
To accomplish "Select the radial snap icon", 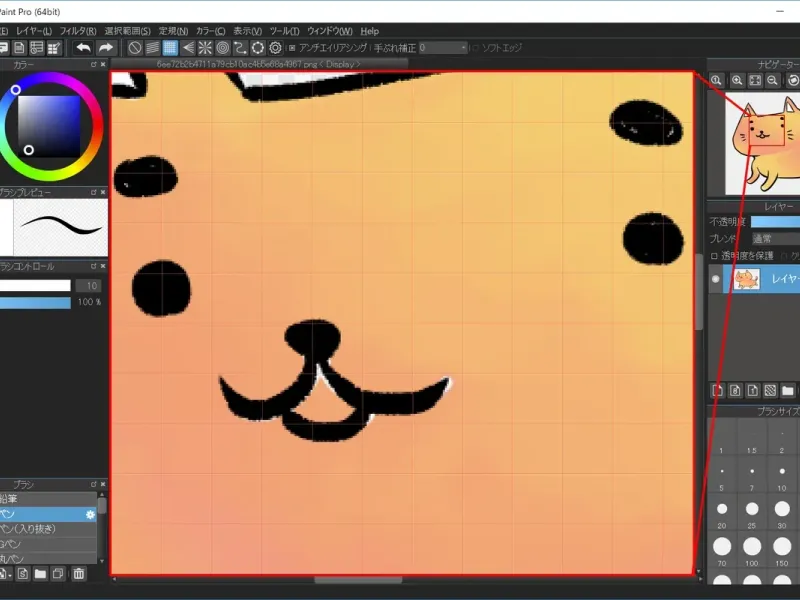I will [204, 47].
